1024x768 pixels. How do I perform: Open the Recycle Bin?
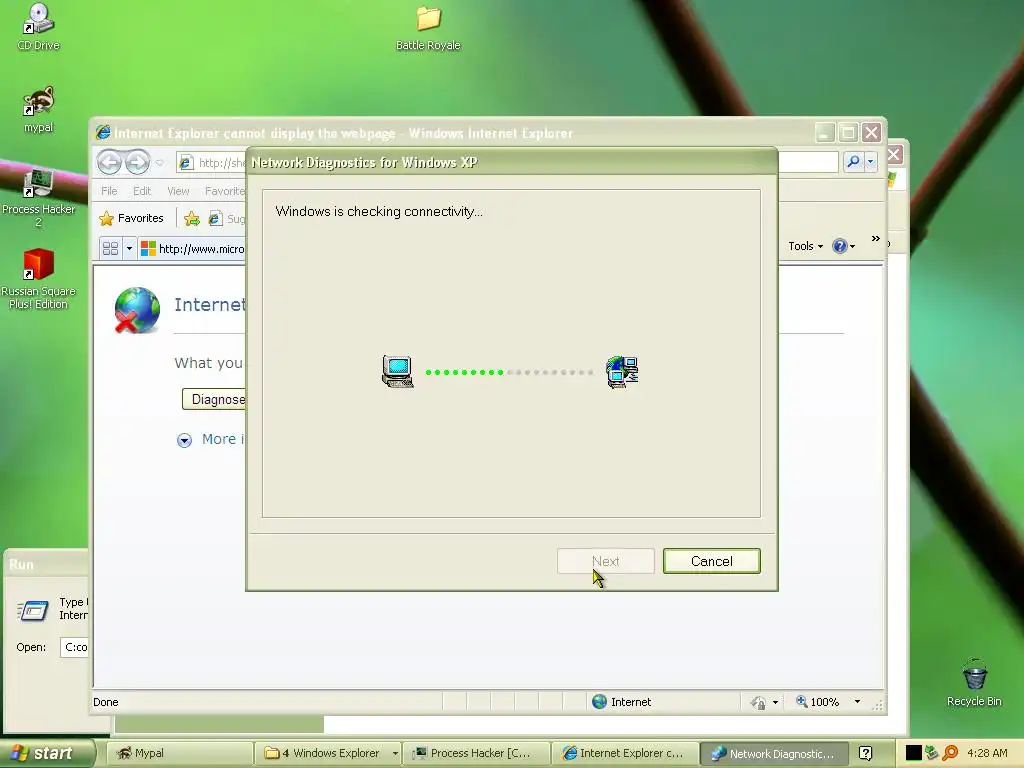click(x=974, y=683)
